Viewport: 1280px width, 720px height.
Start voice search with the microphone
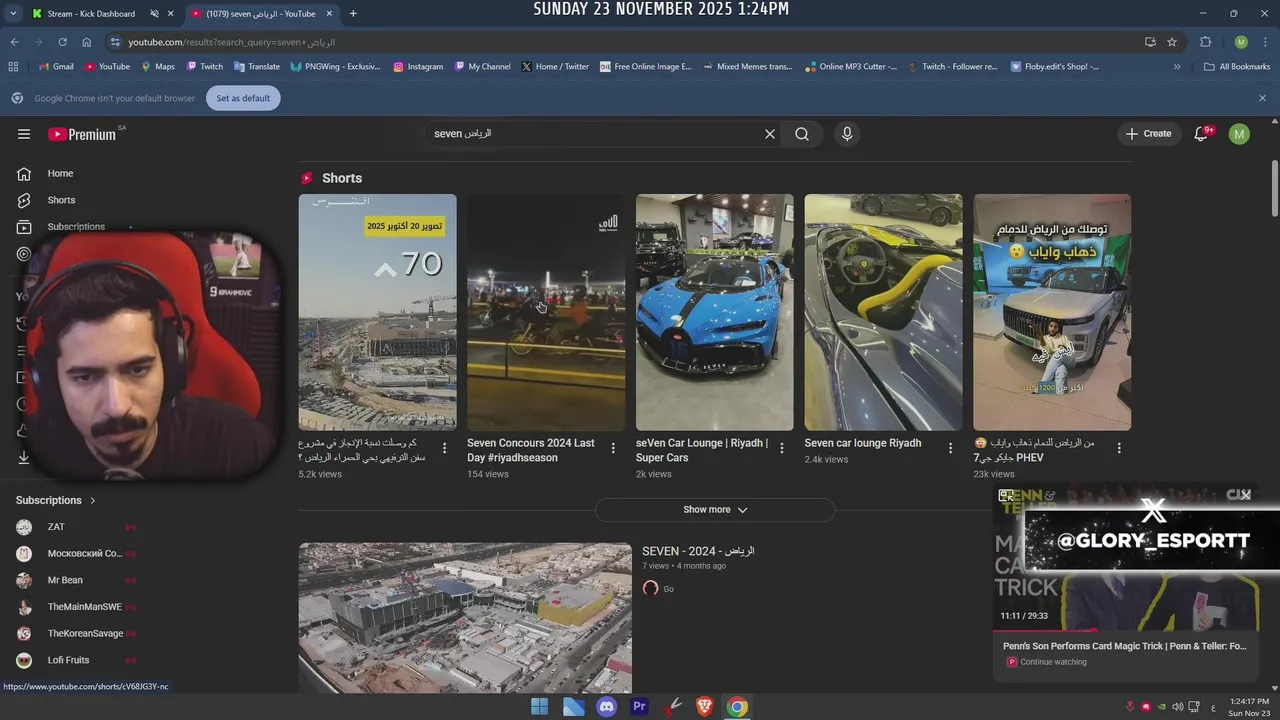[x=847, y=134]
